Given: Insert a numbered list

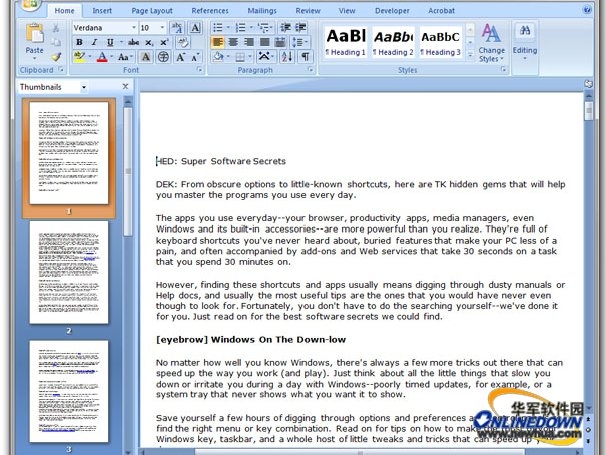Looking at the screenshot, I should [240, 28].
